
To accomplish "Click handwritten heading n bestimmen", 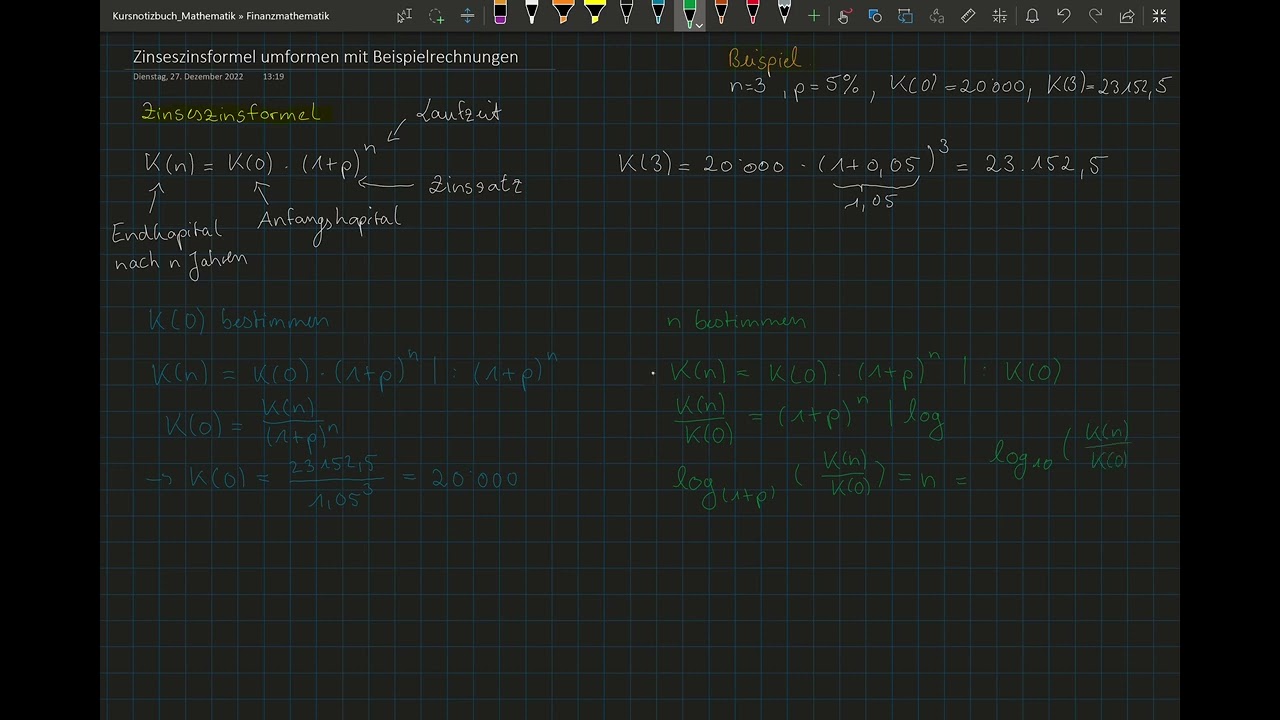I will [x=736, y=322].
